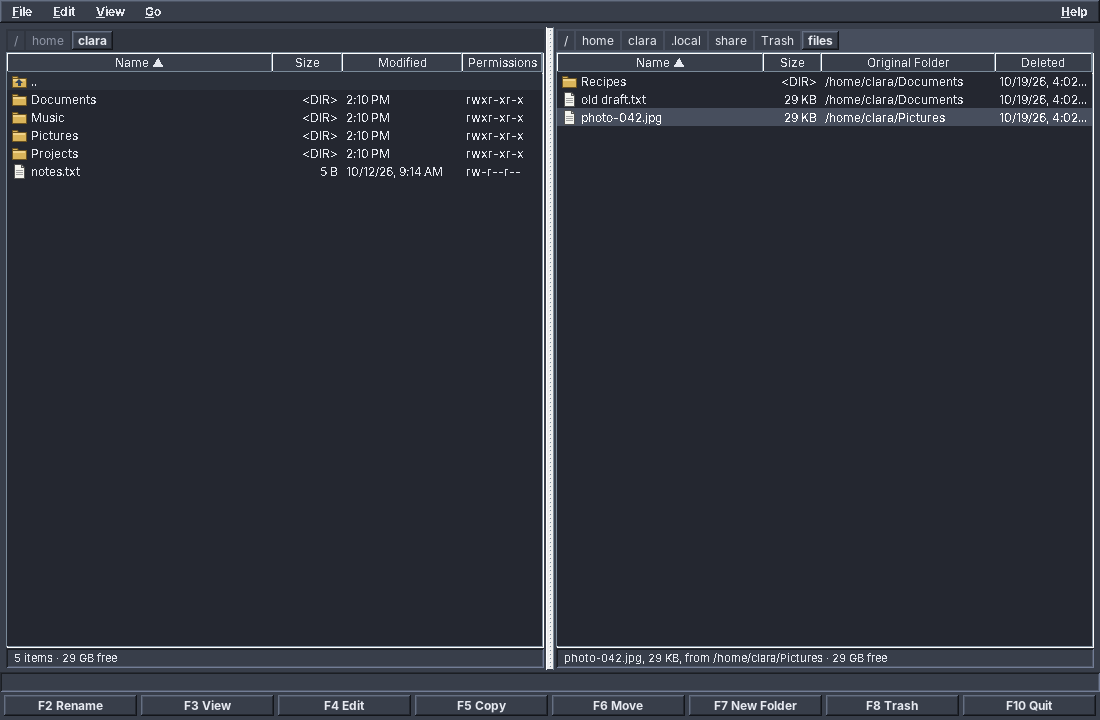Screen dimensions: 1100x720
Task: Navigate to .local in right panel breadcrumb
Action: pyautogui.click(x=685, y=41)
